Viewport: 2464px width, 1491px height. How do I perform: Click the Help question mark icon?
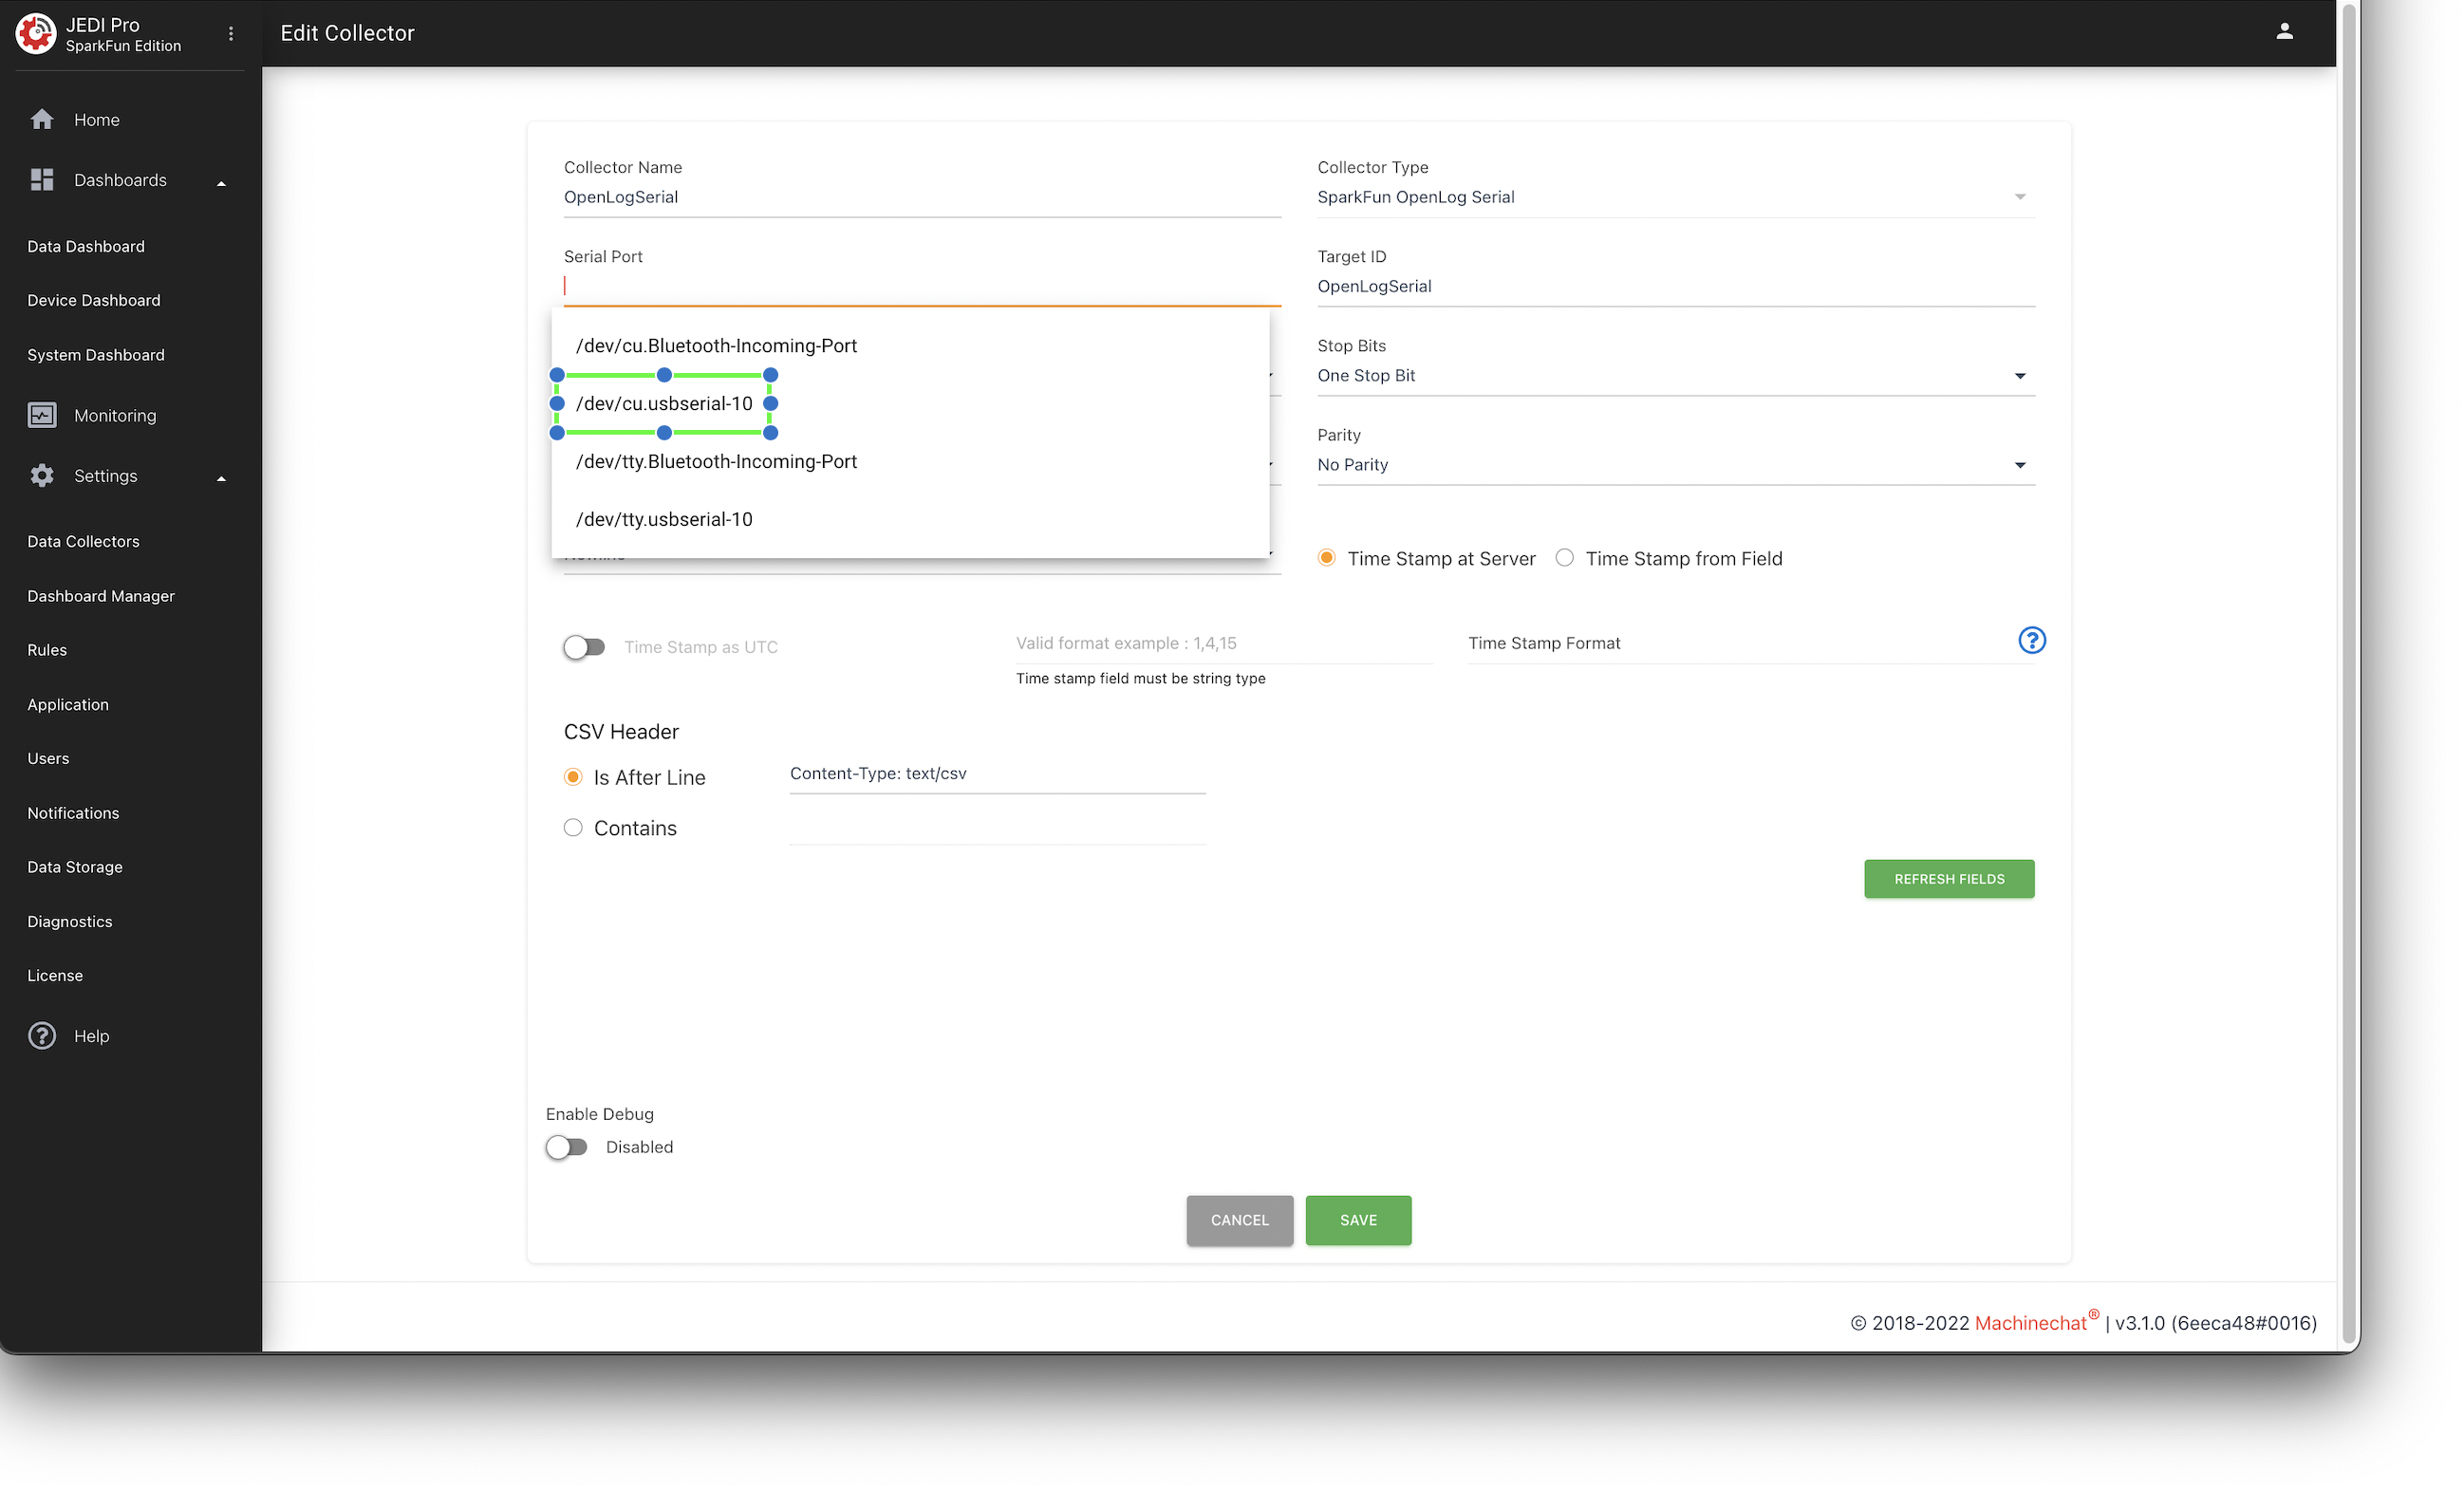coord(42,1036)
